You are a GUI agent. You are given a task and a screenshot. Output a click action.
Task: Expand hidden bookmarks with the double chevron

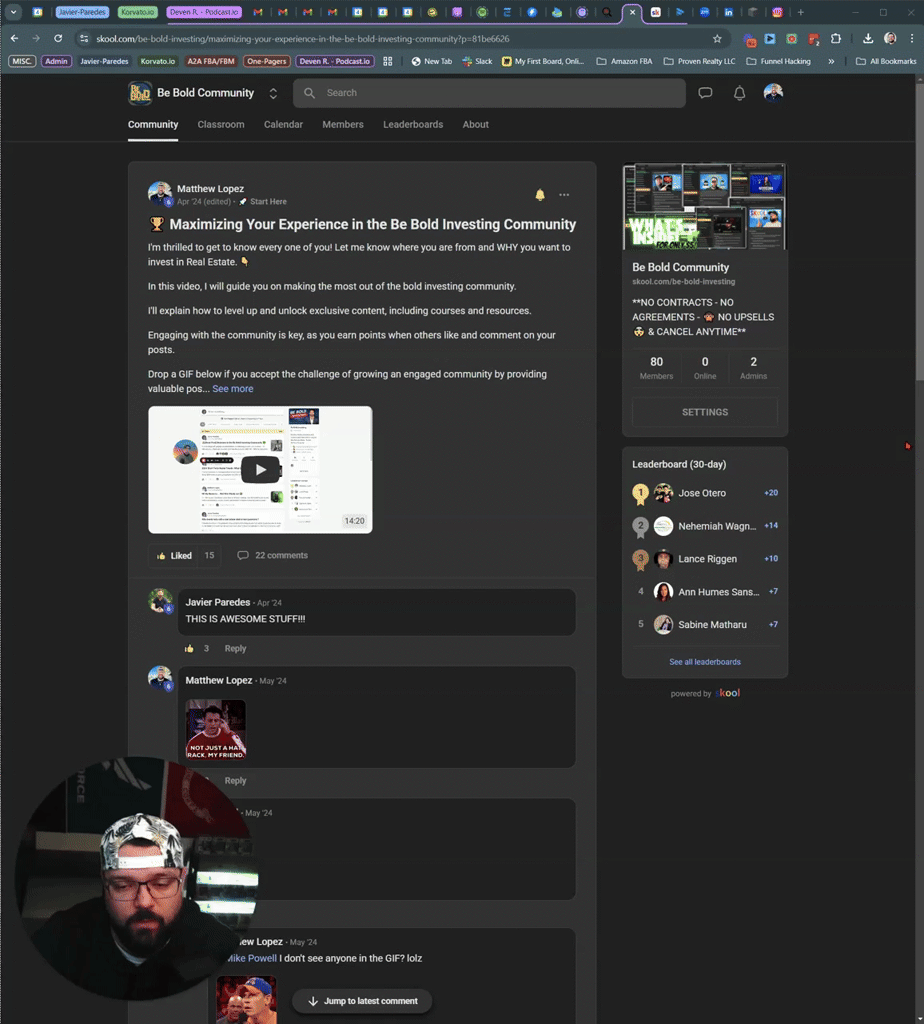pos(830,60)
